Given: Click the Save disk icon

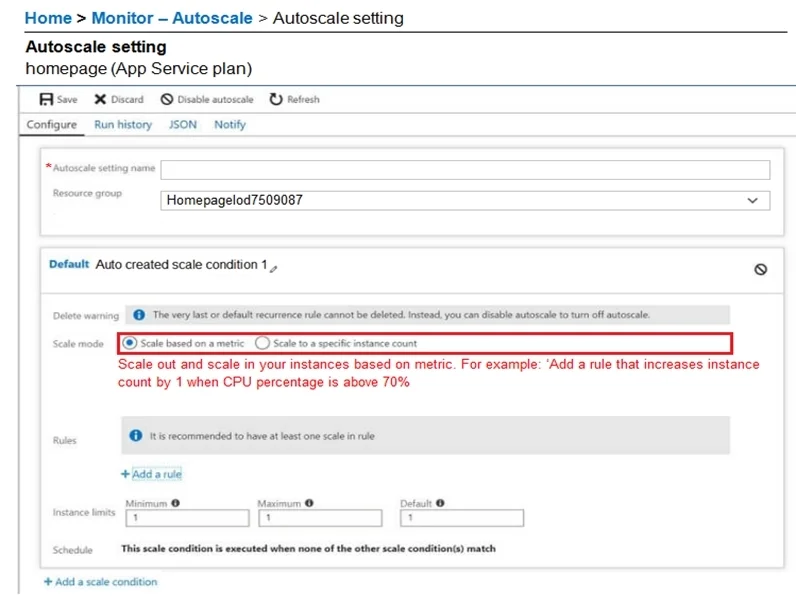Looking at the screenshot, I should coord(46,99).
